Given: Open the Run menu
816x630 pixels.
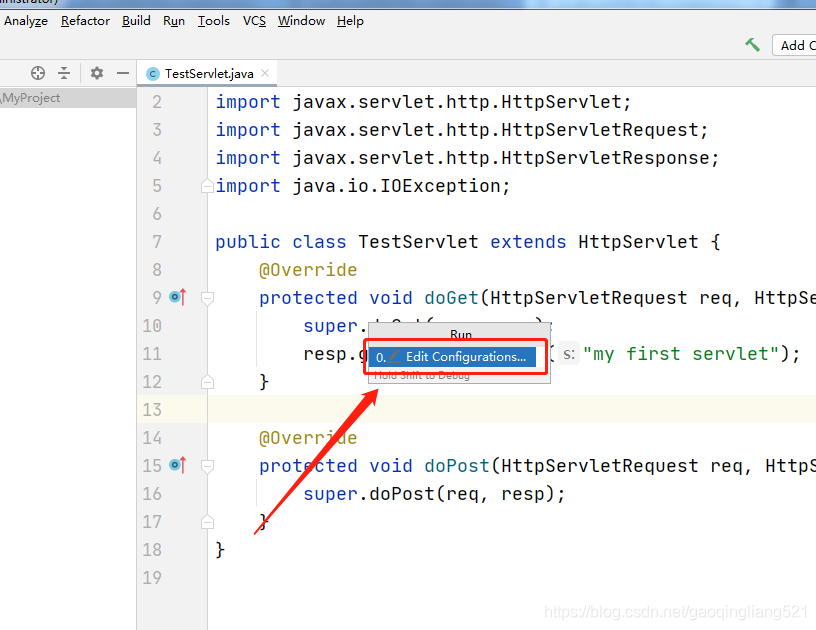Looking at the screenshot, I should coord(173,20).
